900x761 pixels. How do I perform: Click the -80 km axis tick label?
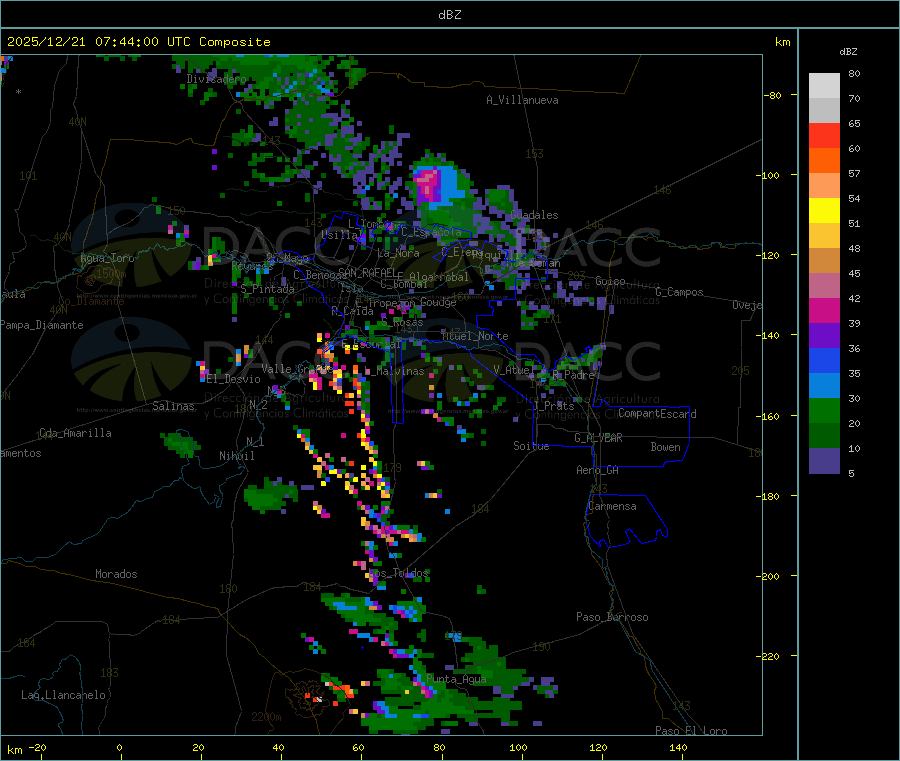[x=773, y=95]
